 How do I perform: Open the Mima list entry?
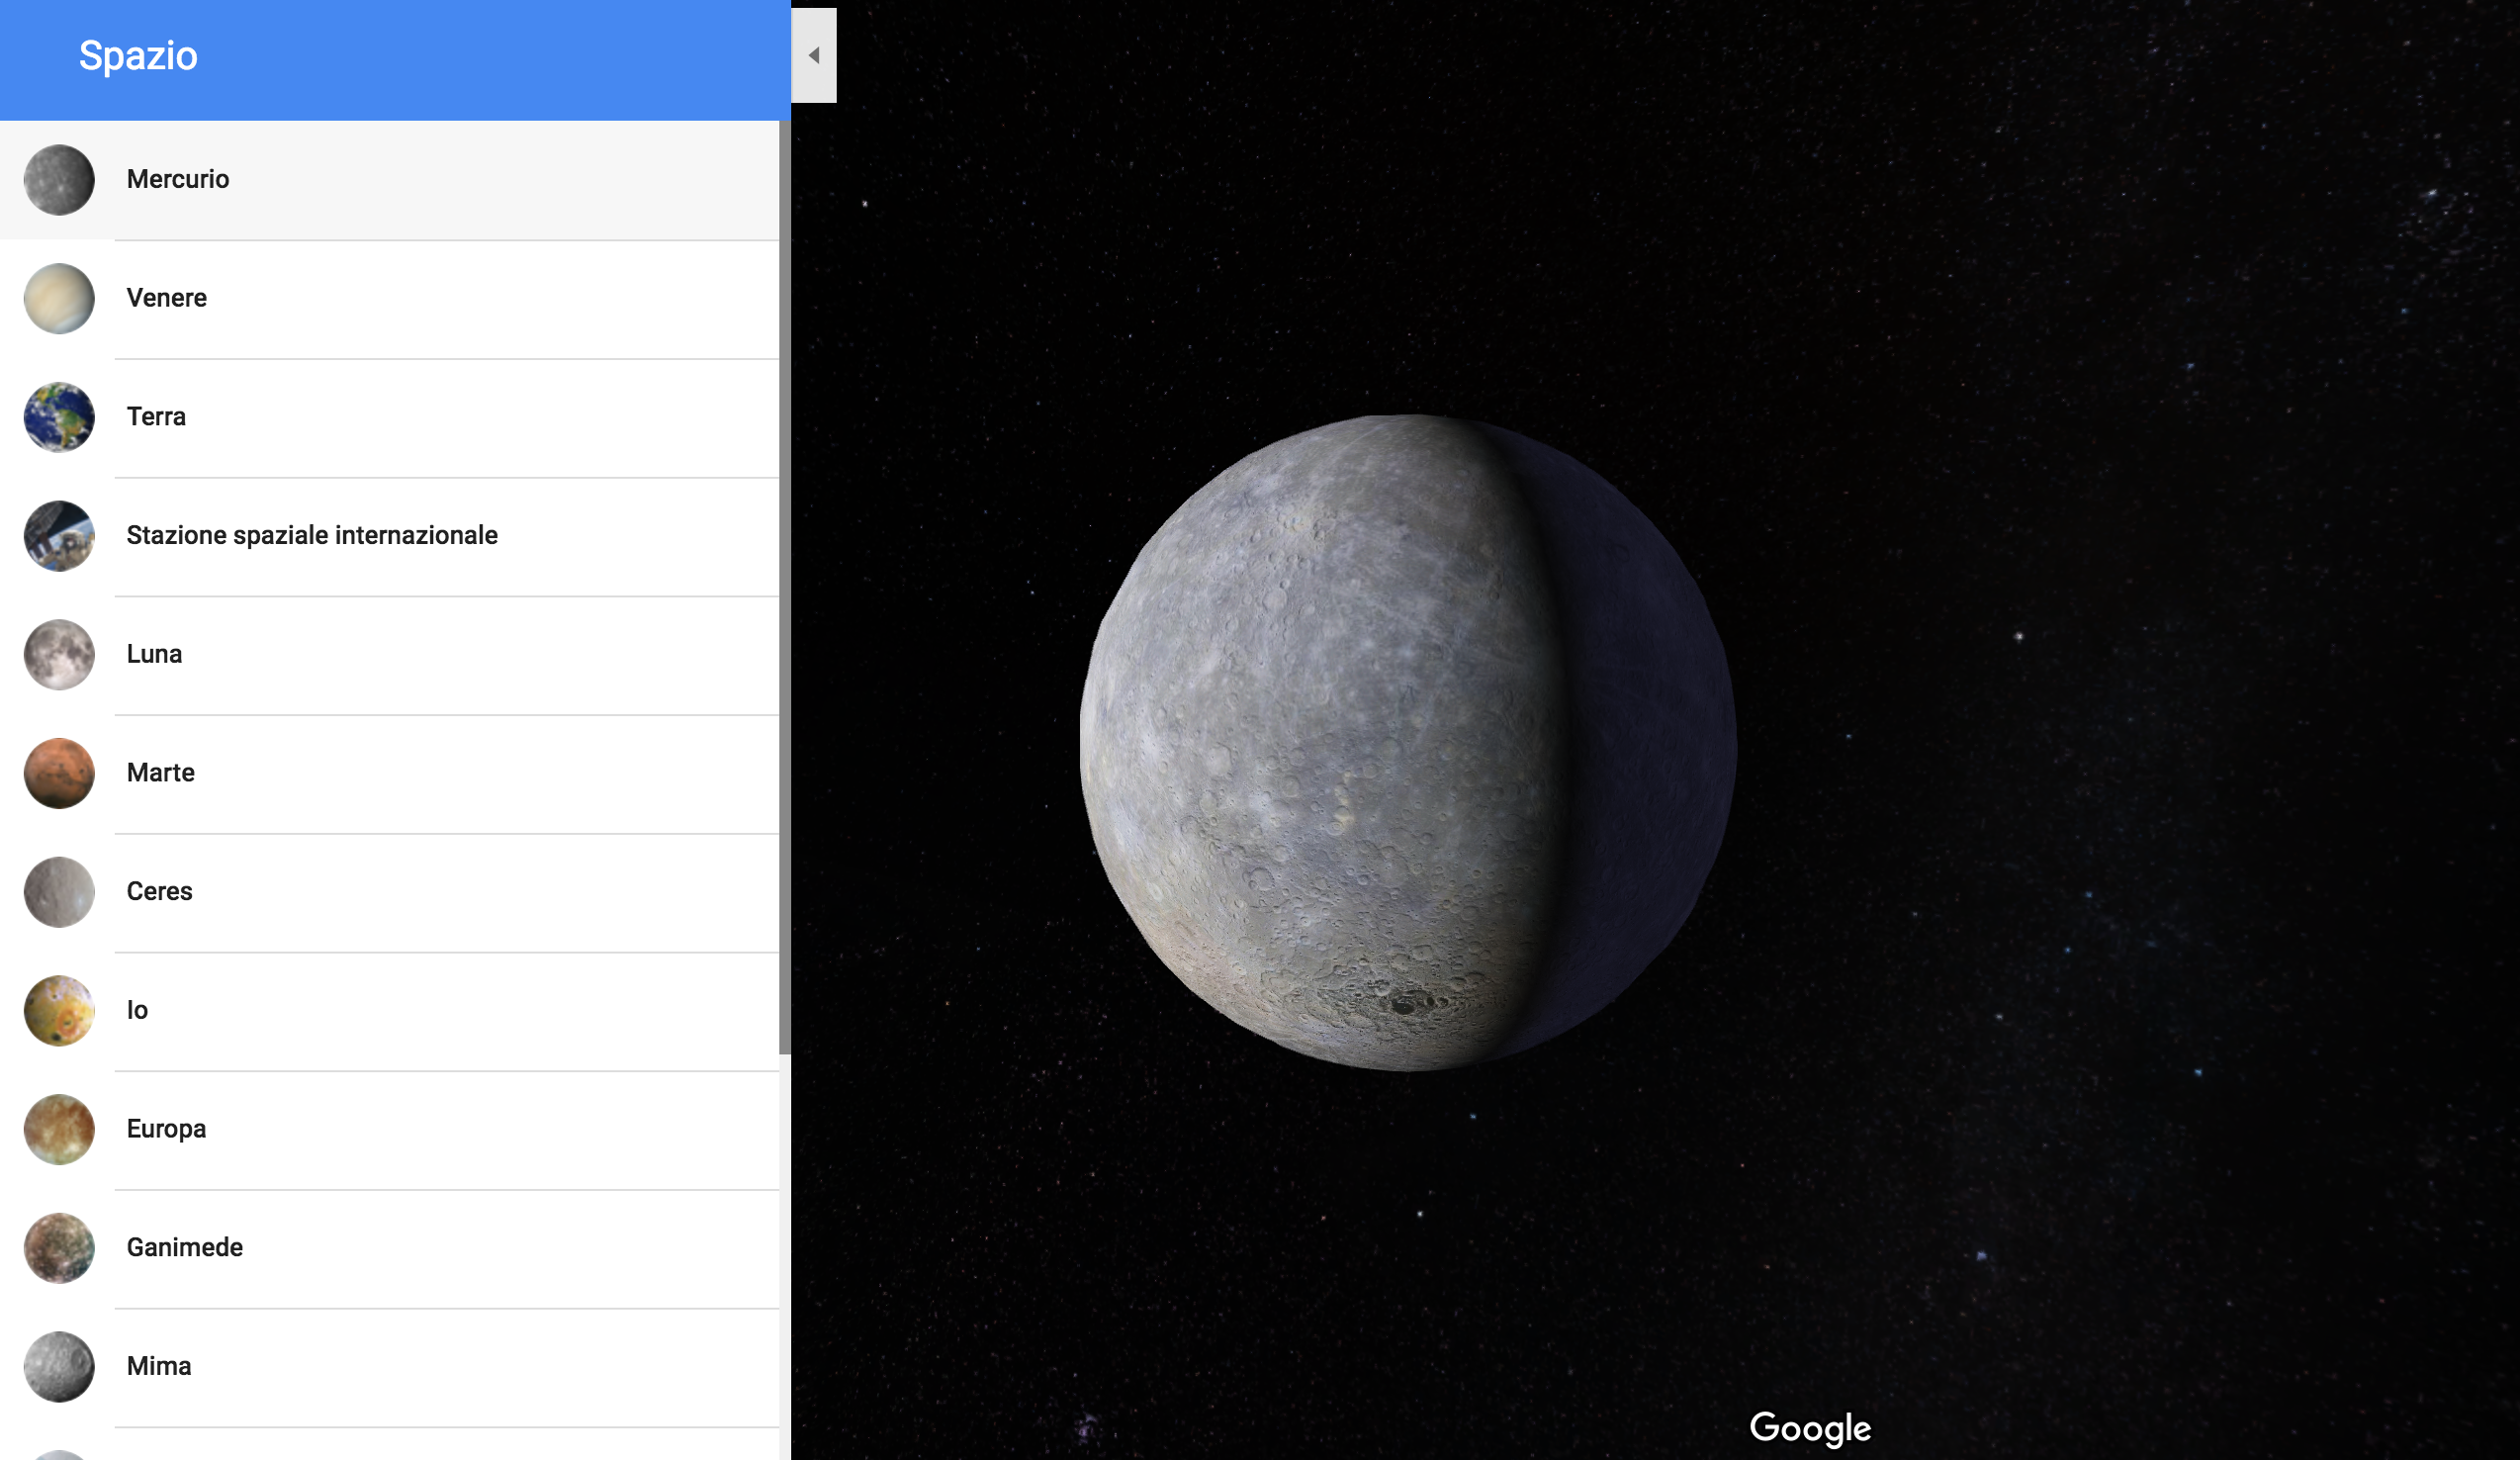159,1366
